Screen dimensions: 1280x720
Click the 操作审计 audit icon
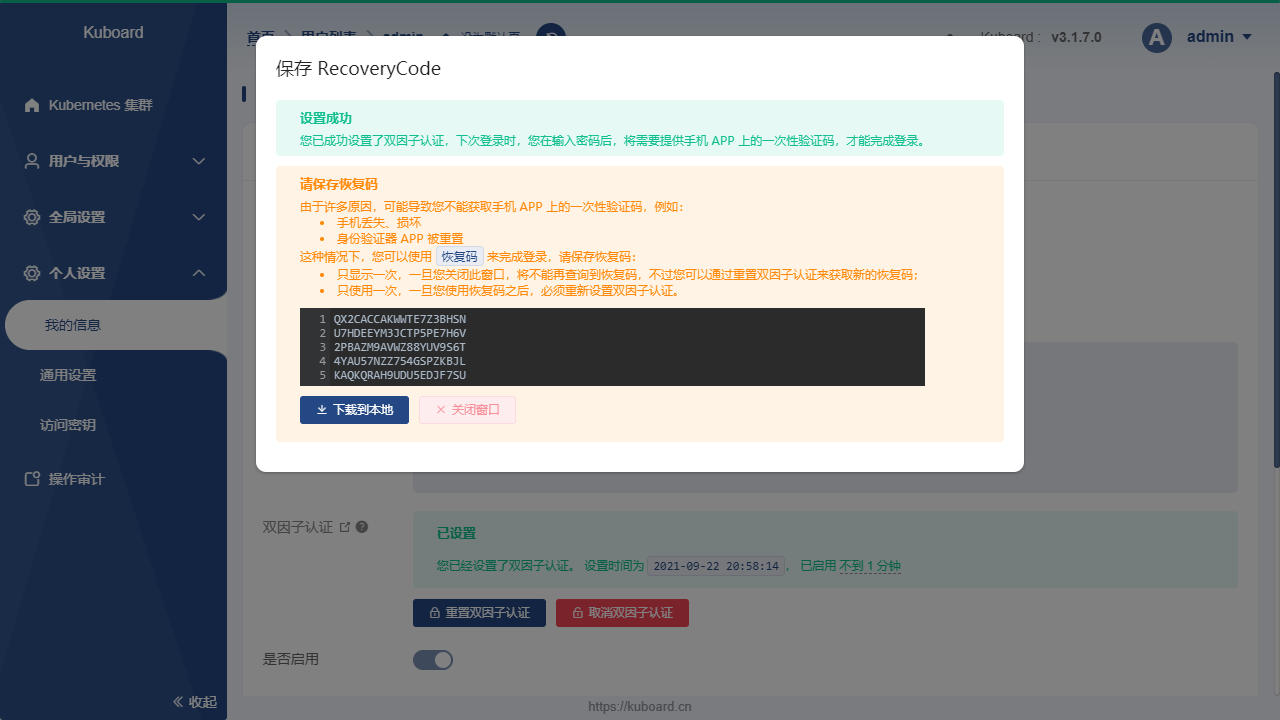[32, 479]
